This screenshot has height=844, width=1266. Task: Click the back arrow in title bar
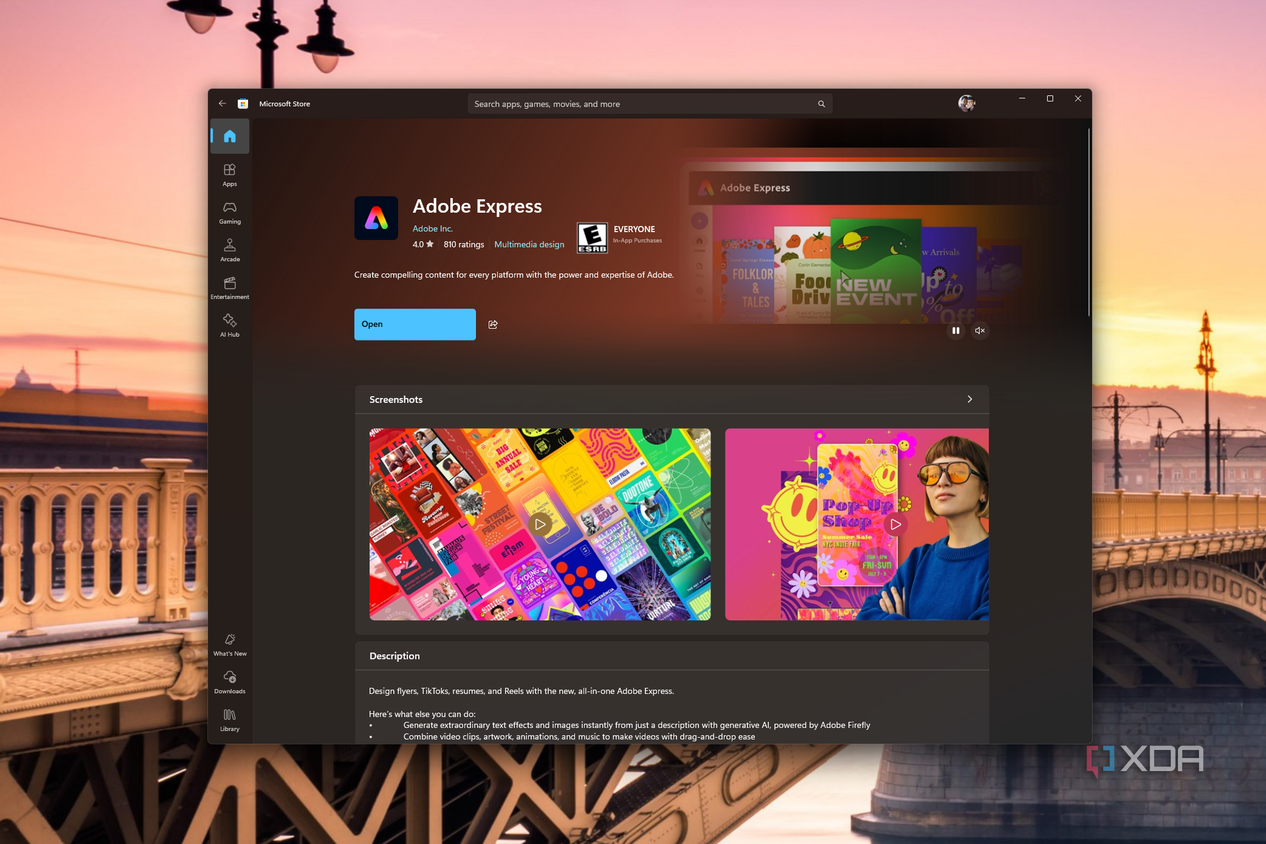pos(223,103)
